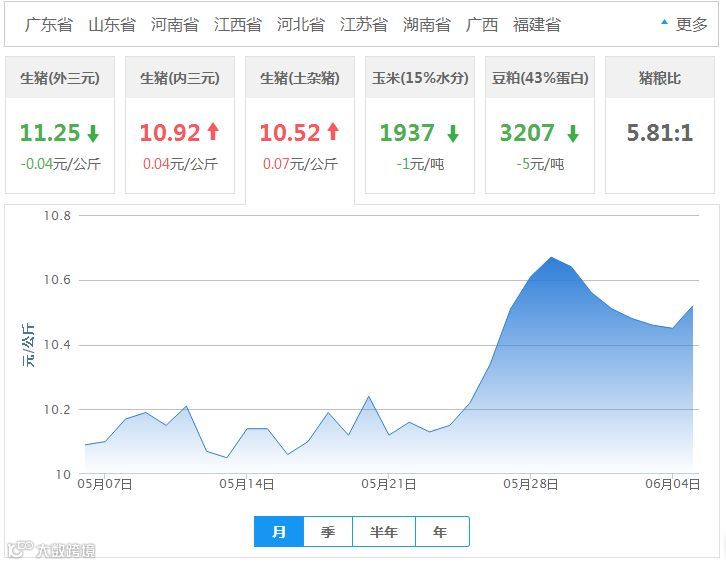The image size is (726, 565).
Task: Click red up arrow next to 10.92
Action: click(x=213, y=132)
